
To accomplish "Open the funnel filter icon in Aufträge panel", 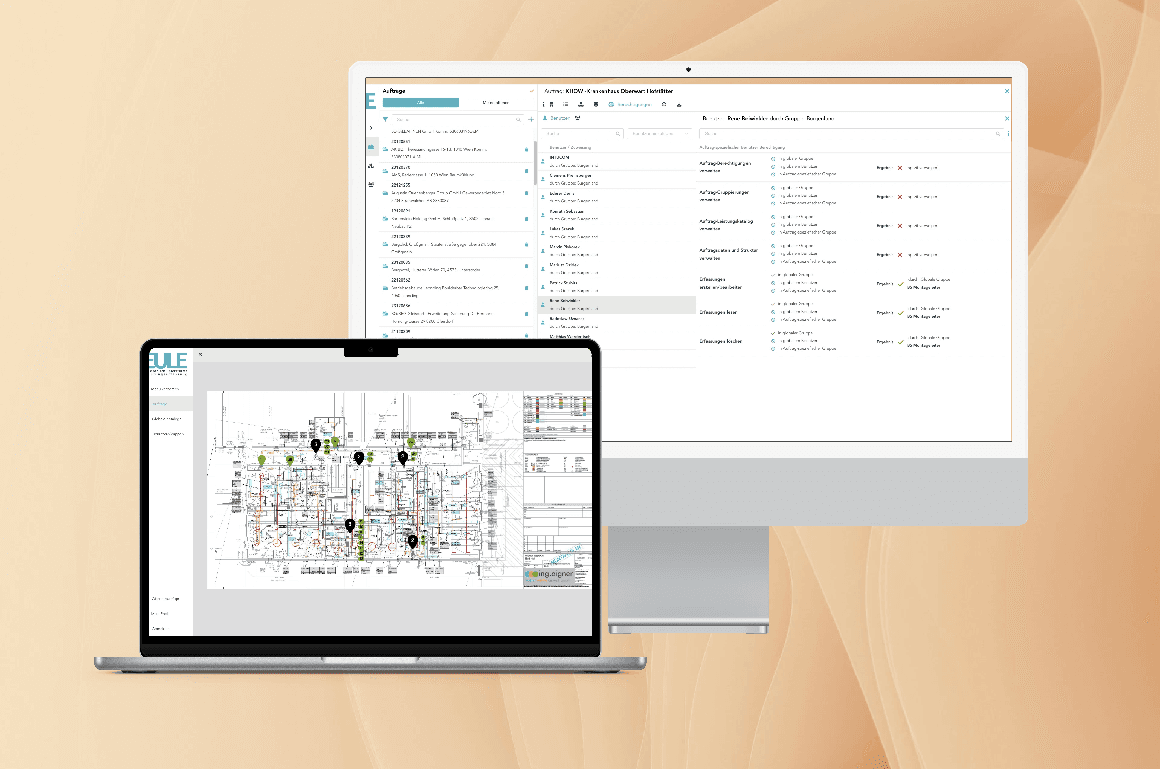I will coord(385,119).
